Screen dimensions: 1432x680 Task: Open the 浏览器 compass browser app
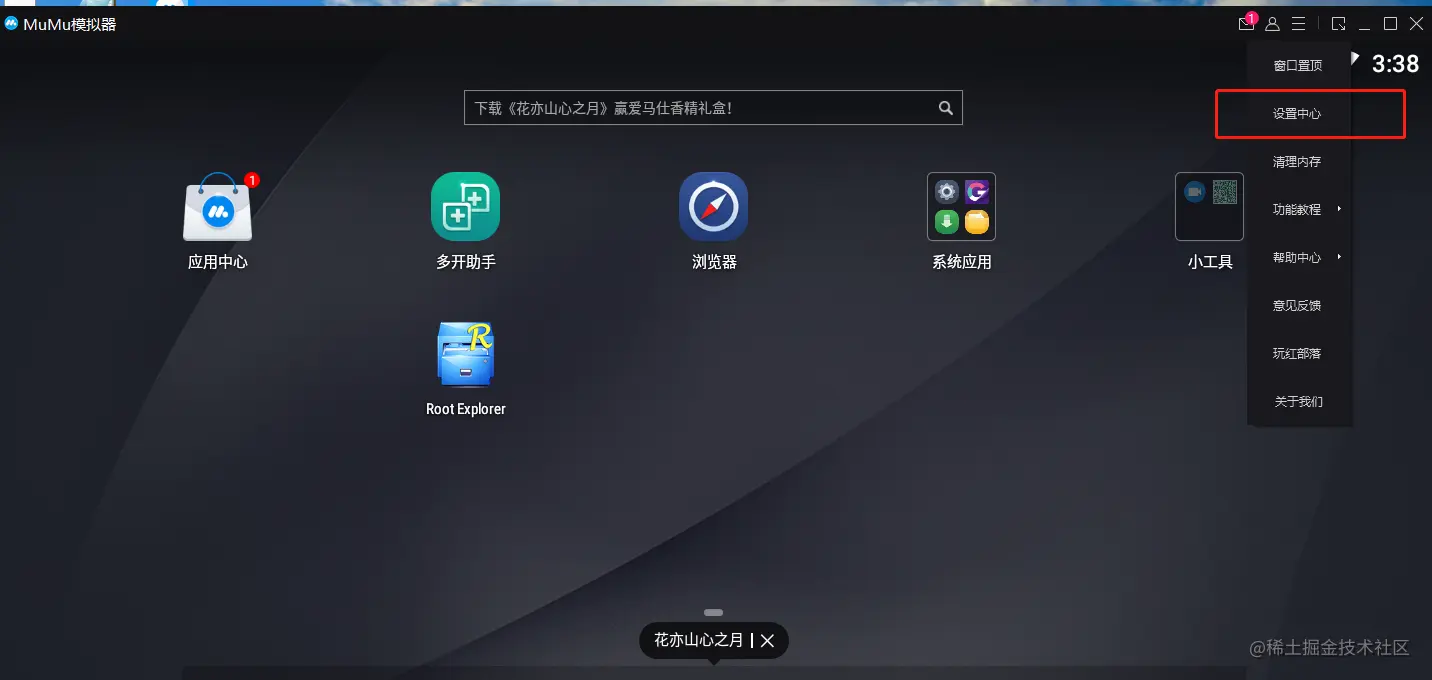pyautogui.click(x=713, y=207)
